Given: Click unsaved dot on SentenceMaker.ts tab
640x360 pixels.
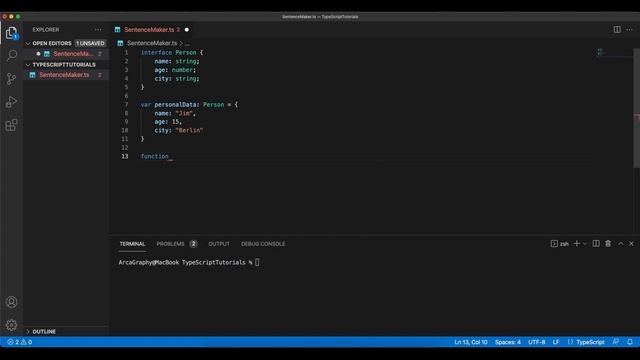Looking at the screenshot, I should [x=187, y=30].
